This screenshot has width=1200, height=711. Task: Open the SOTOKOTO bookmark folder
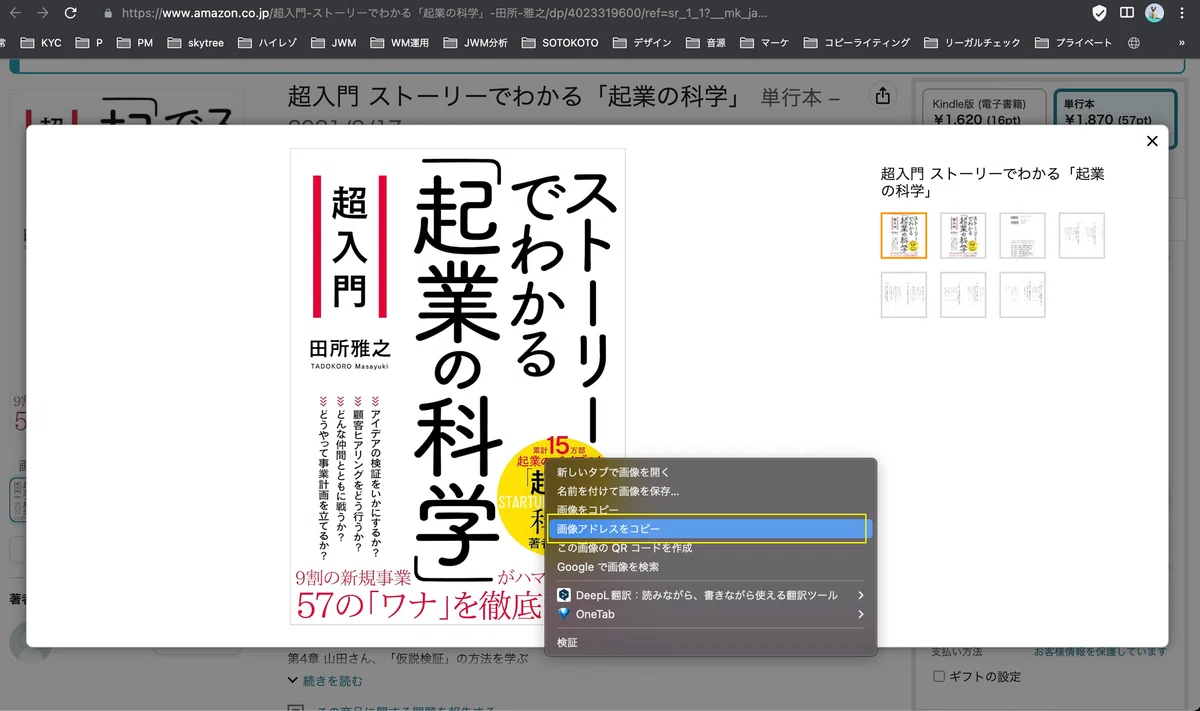point(559,43)
